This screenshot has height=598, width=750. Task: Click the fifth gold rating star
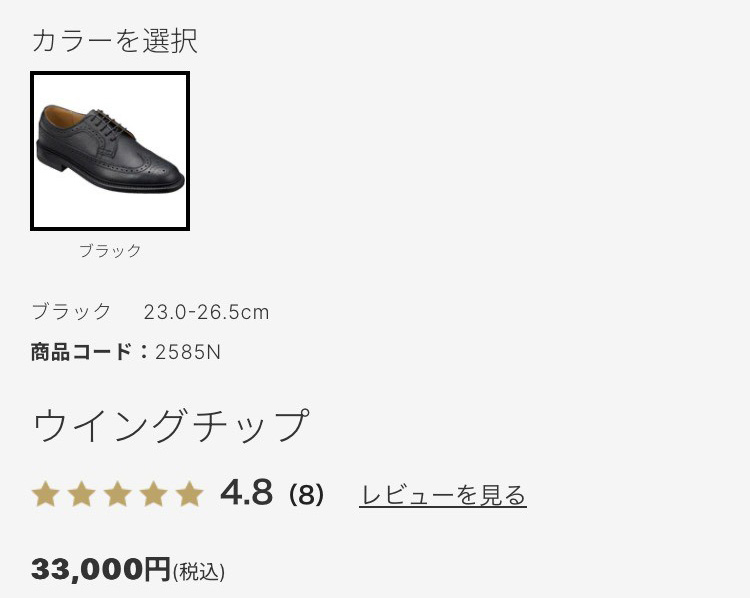pyautogui.click(x=189, y=494)
